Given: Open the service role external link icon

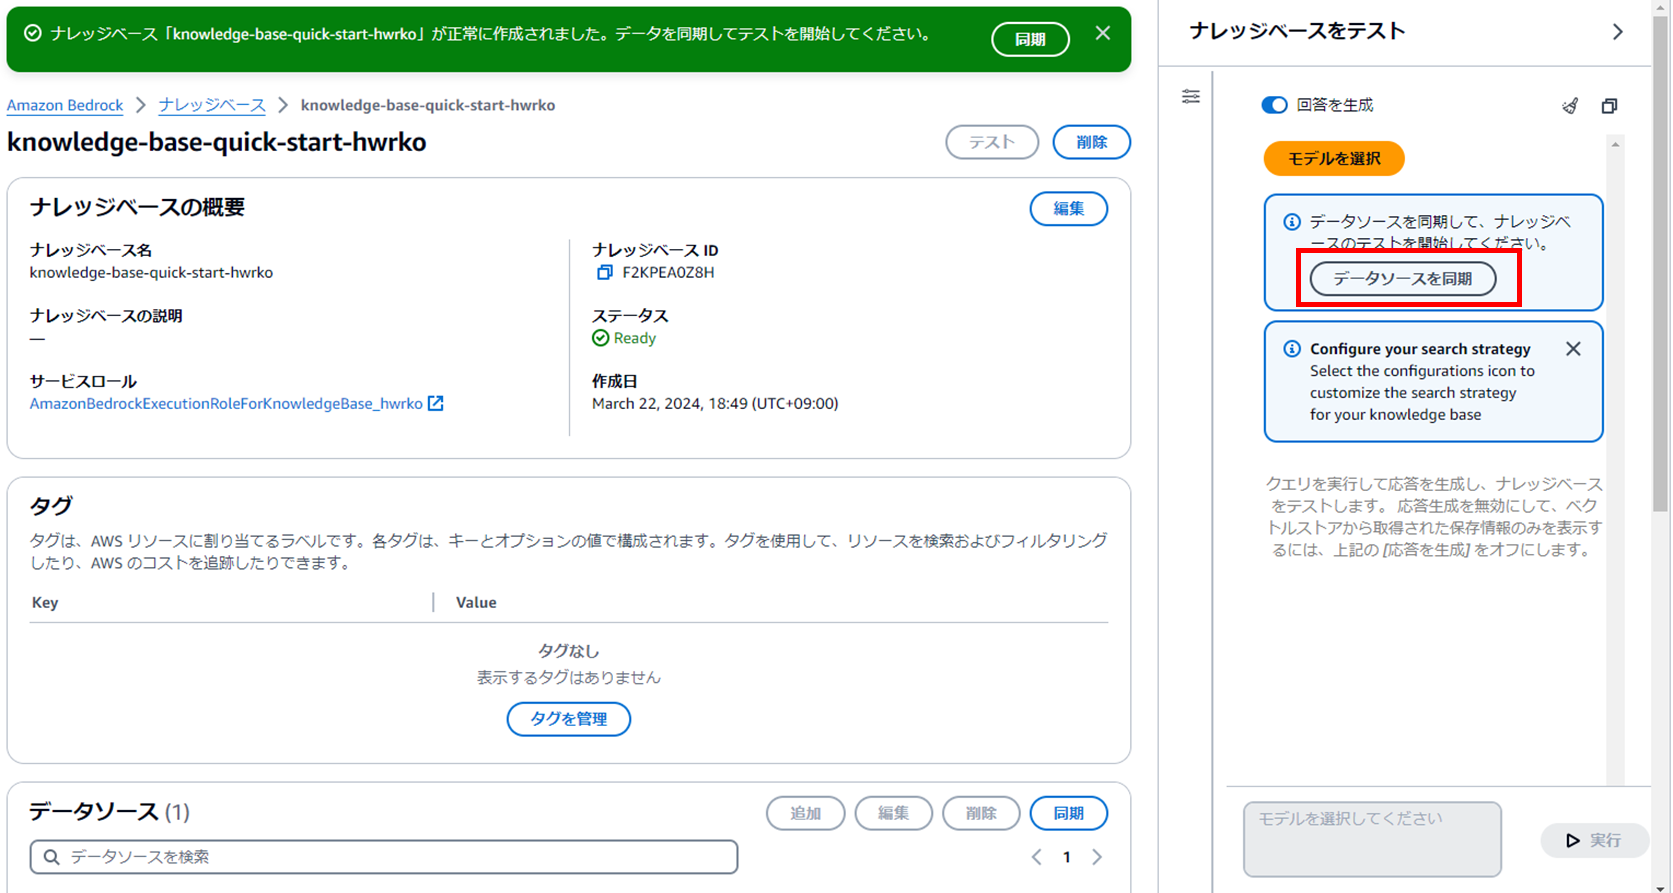Looking at the screenshot, I should click(436, 403).
